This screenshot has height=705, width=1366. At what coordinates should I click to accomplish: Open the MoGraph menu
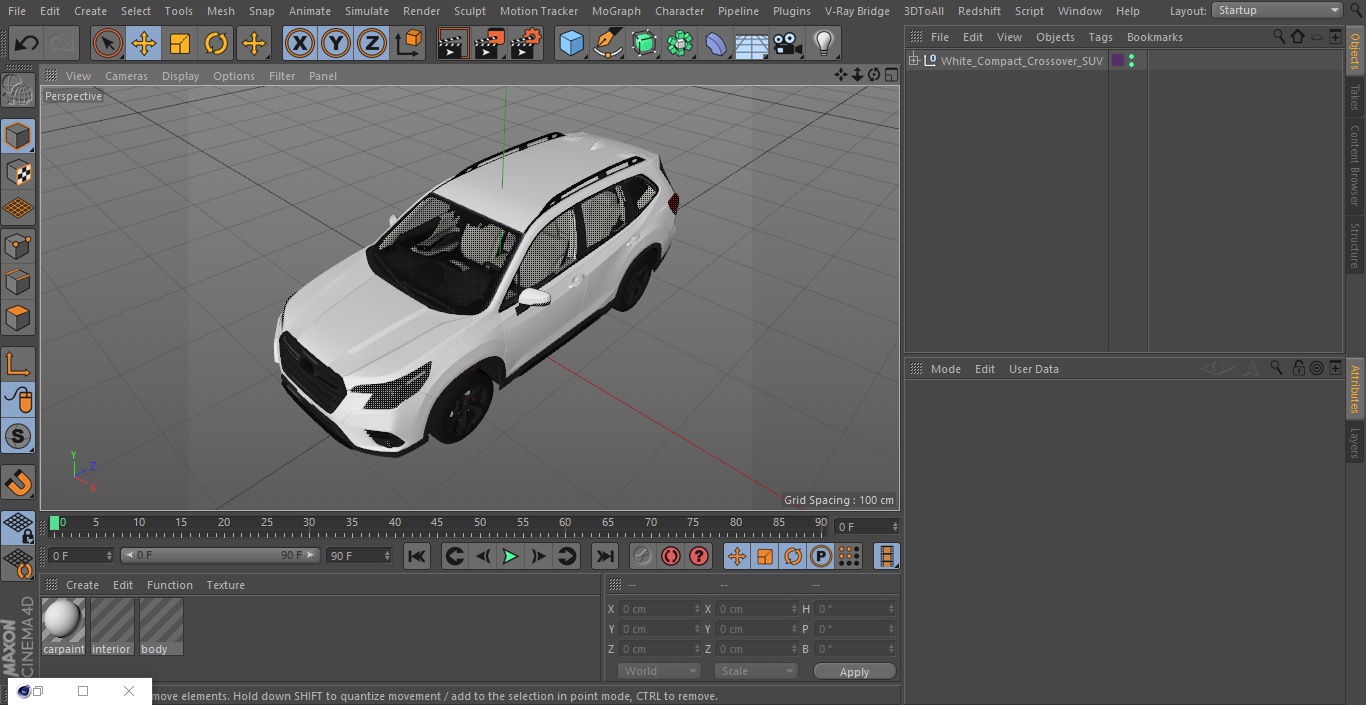click(x=616, y=11)
